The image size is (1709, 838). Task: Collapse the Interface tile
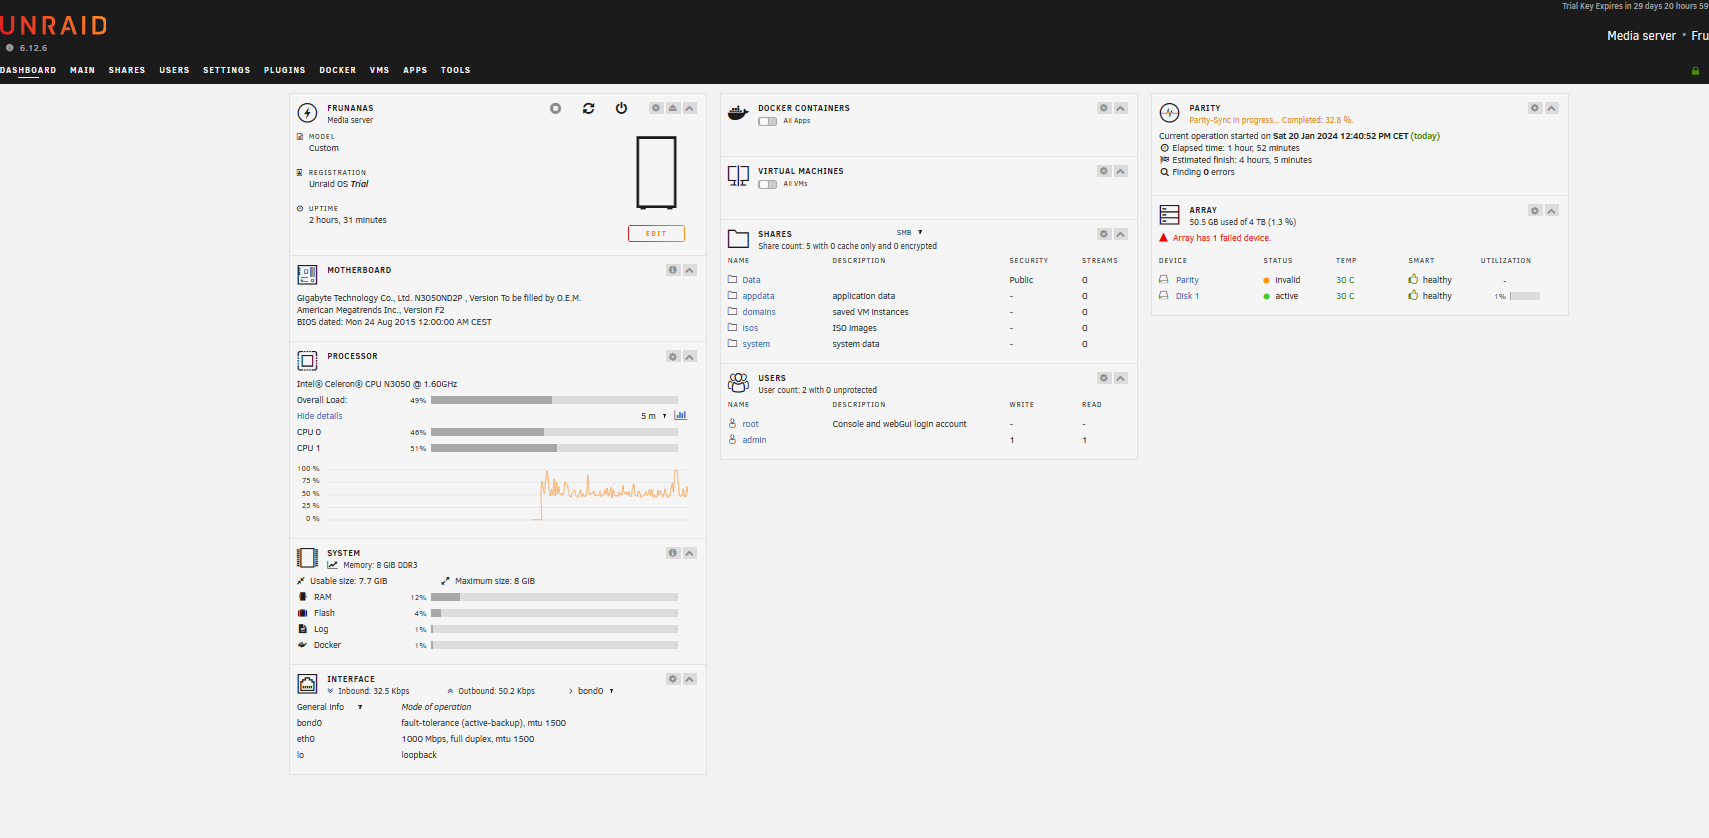point(690,679)
